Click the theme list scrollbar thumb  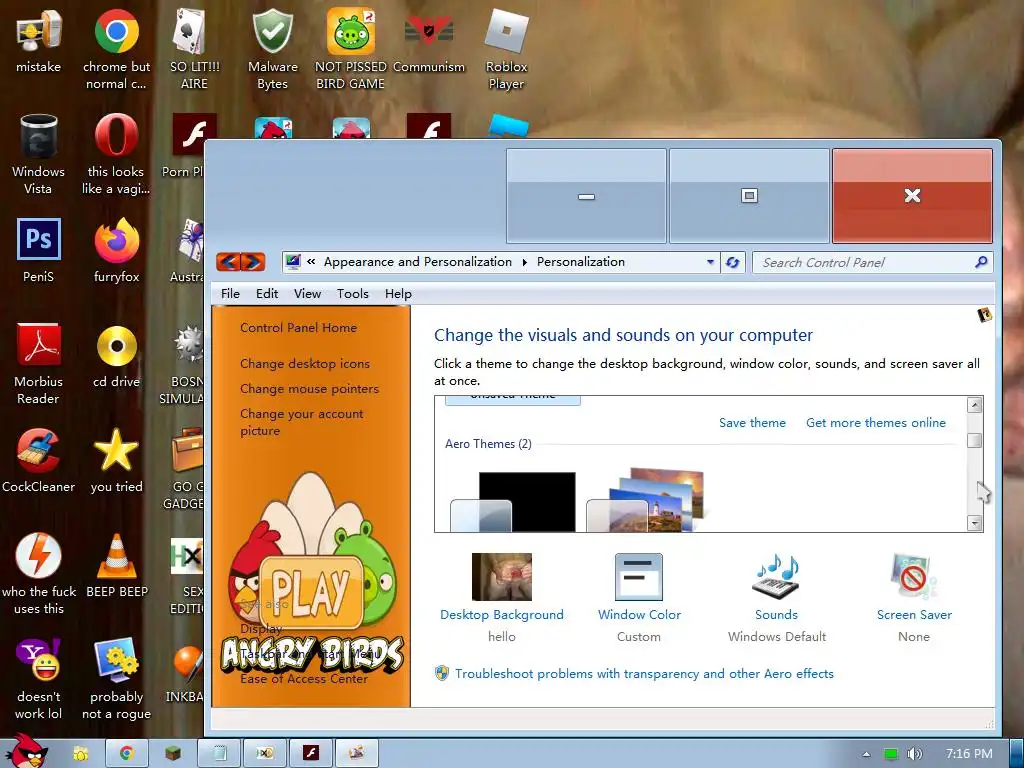pos(974,441)
